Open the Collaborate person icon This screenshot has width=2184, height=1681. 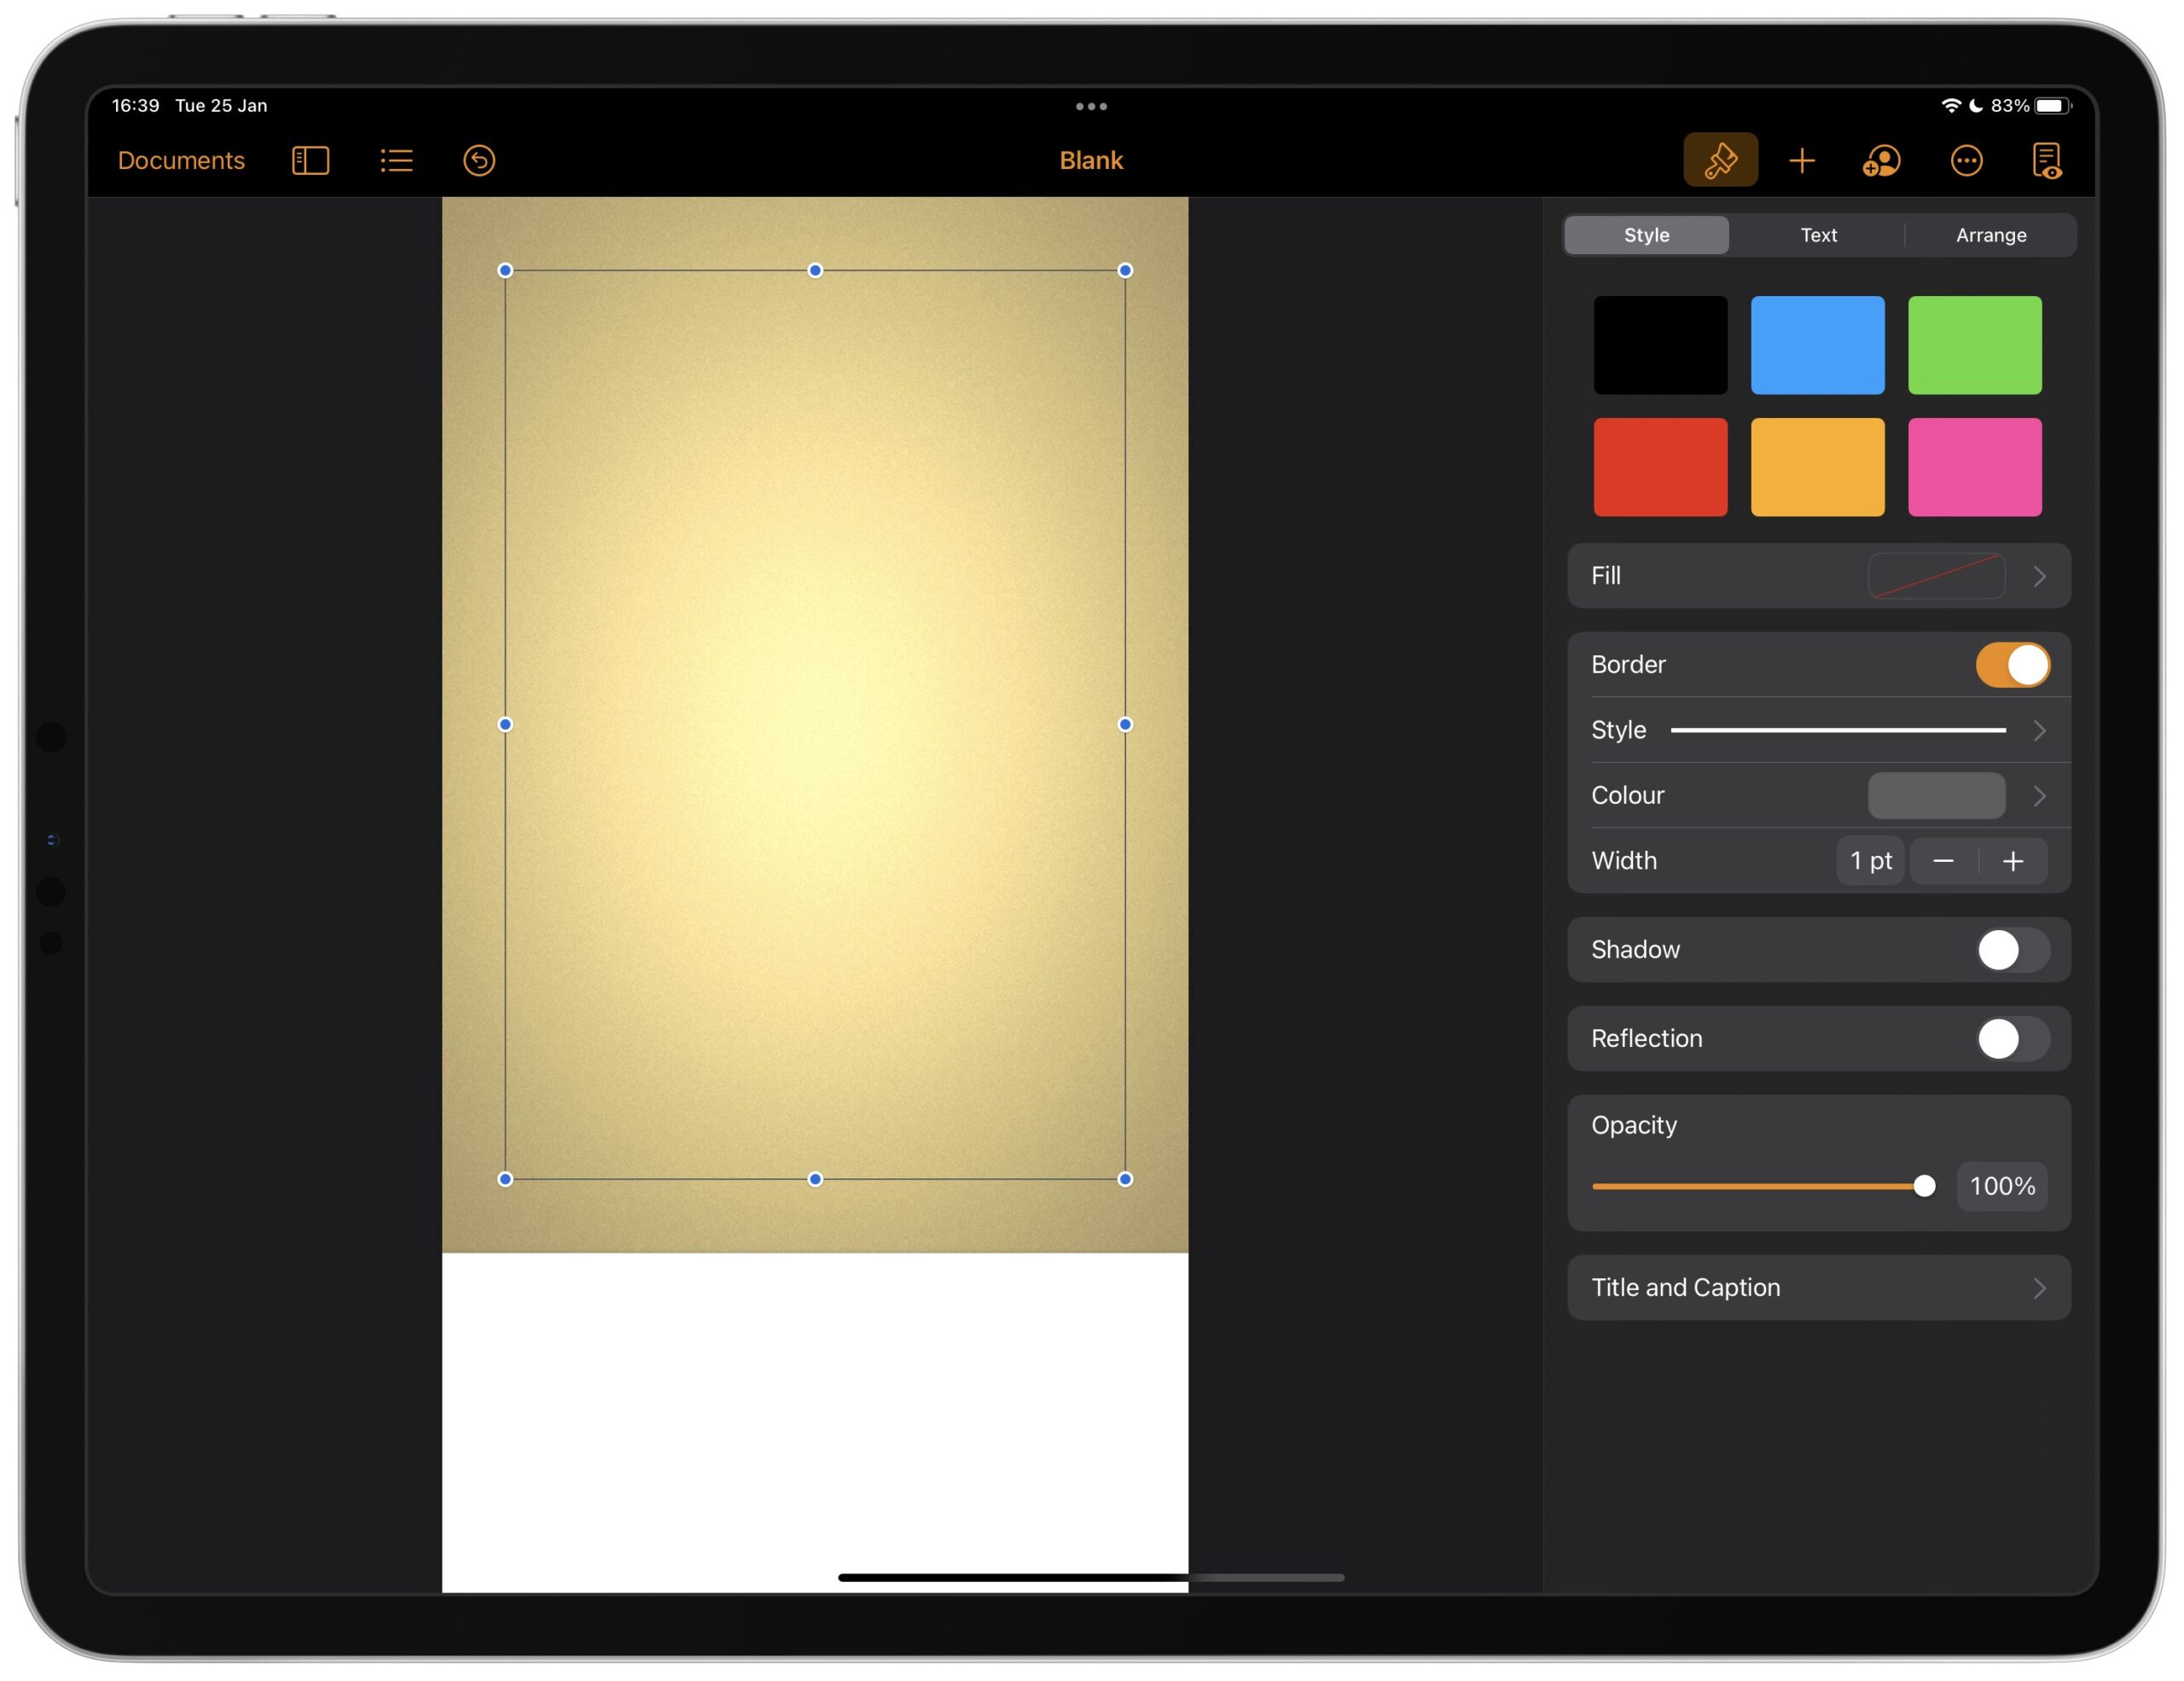[1882, 160]
